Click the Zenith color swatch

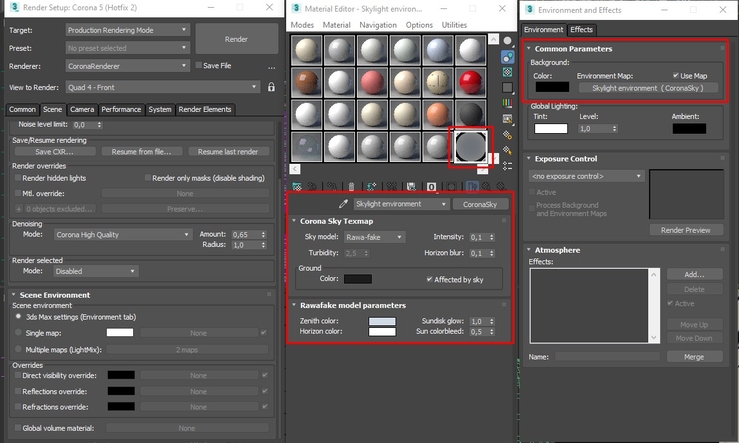382,320
